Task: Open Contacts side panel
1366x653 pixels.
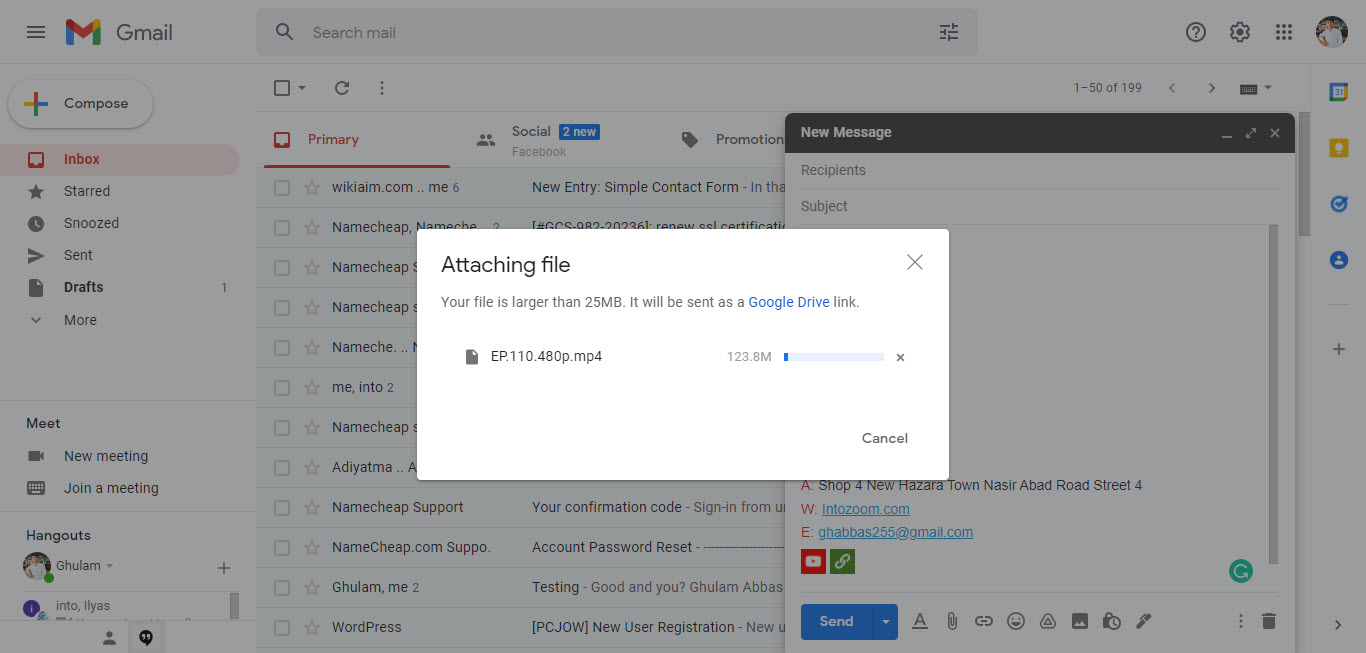Action: coord(1338,260)
